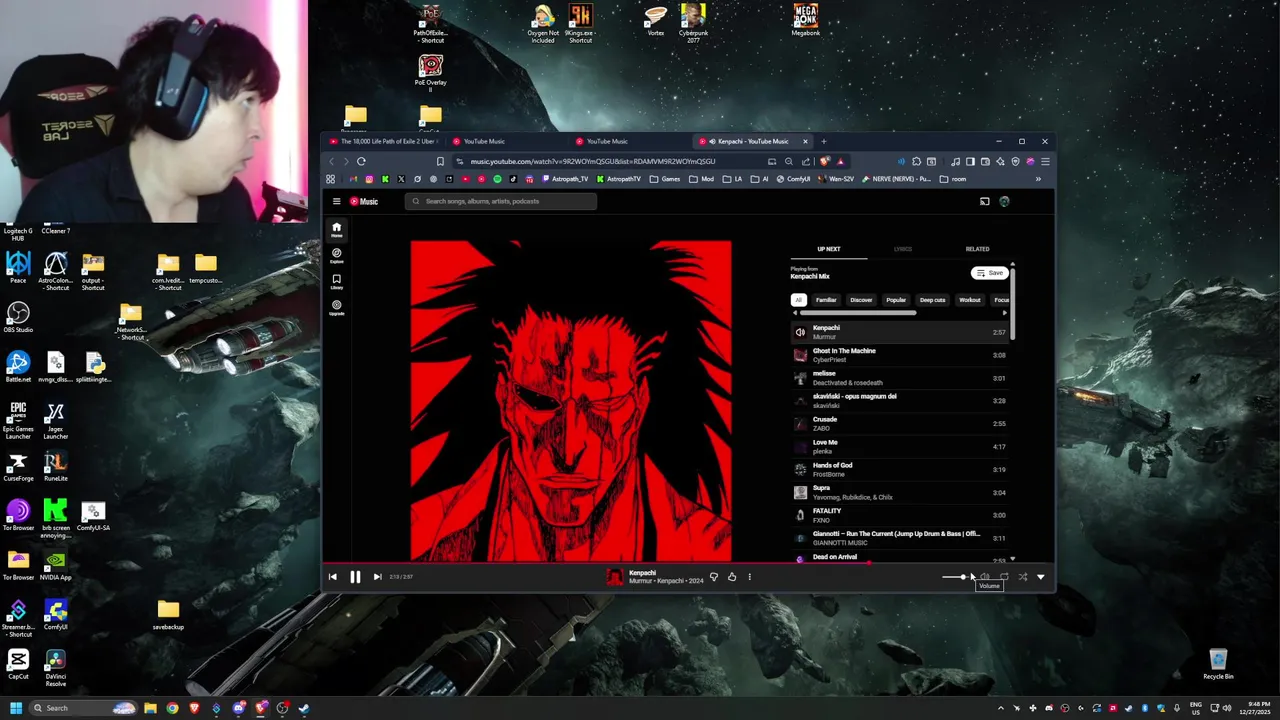Go to Home in the sidebar
Screen dimensions: 1280x720
pos(337,229)
